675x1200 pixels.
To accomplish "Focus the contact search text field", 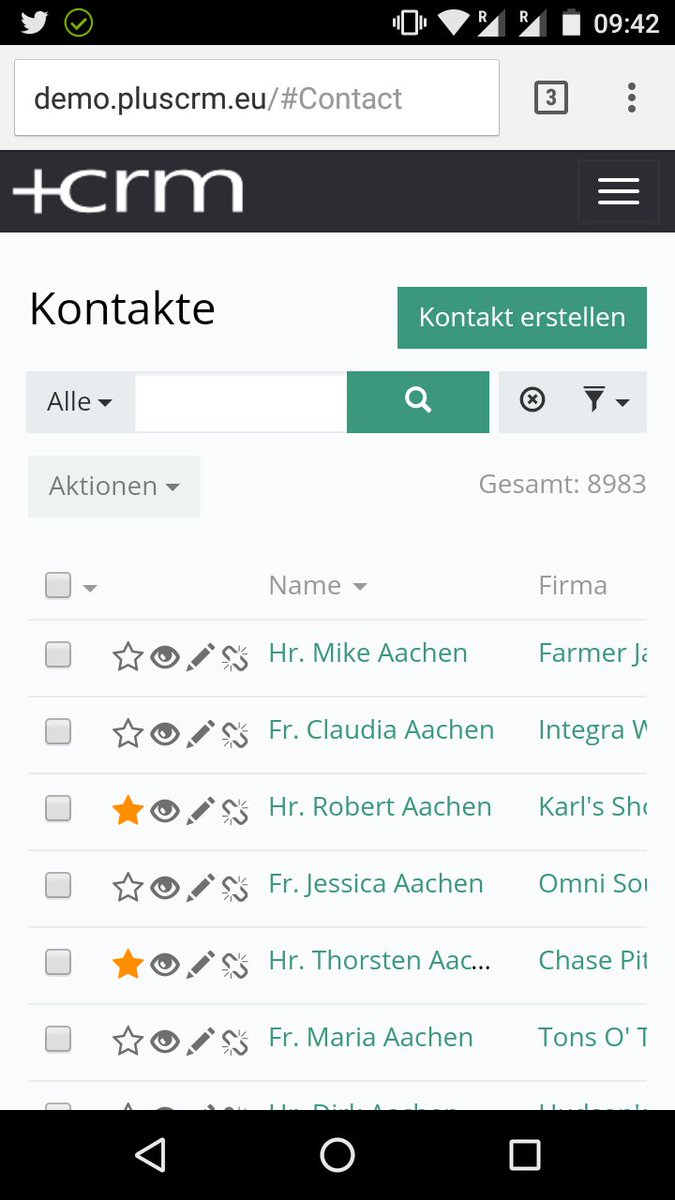I will 241,402.
